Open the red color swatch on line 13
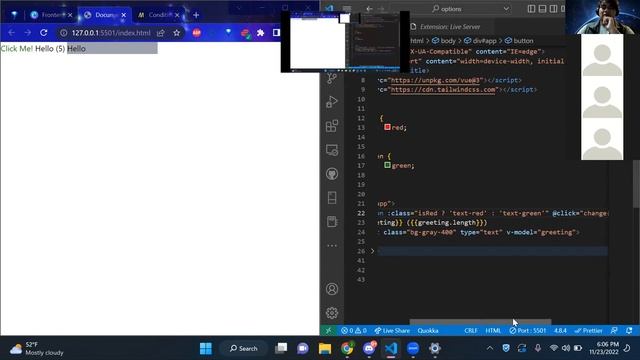Viewport: 640px width, 360px height. [387, 127]
